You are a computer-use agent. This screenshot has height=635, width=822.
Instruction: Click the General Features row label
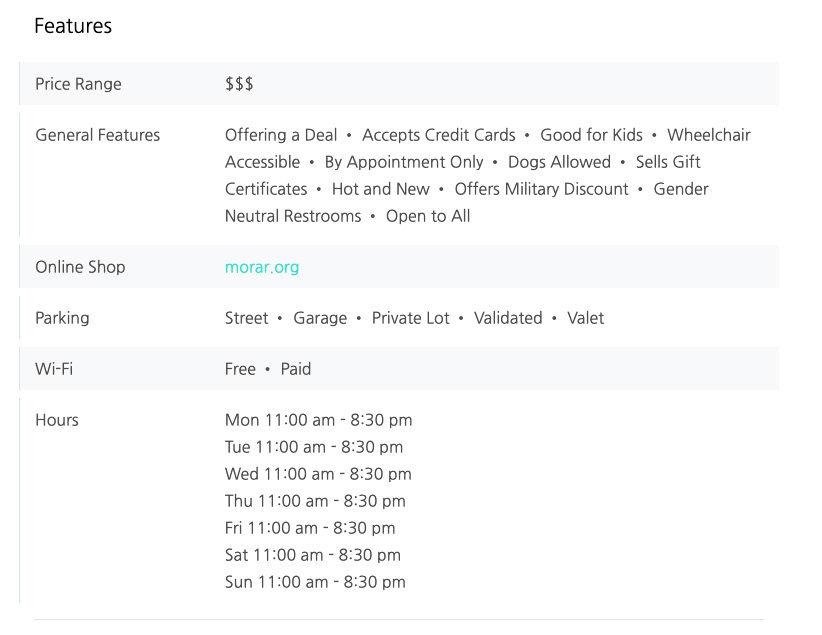click(97, 135)
